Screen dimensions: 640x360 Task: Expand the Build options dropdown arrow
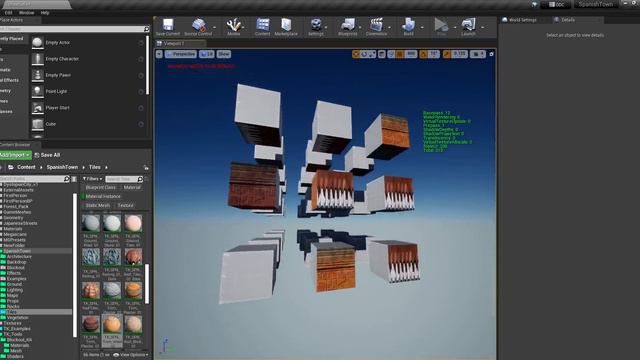click(x=422, y=27)
